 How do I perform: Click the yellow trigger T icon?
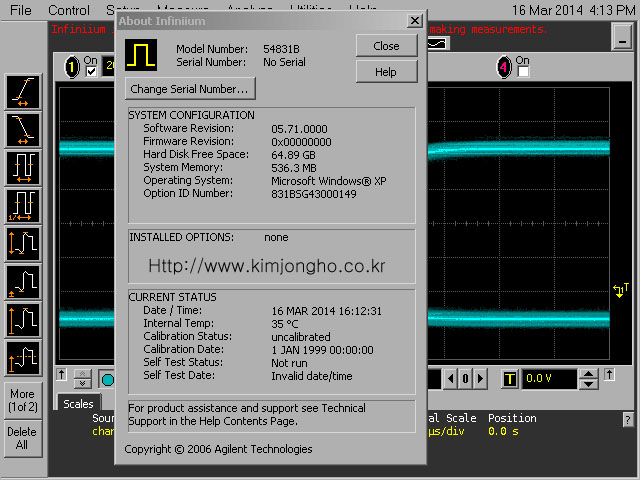point(510,379)
